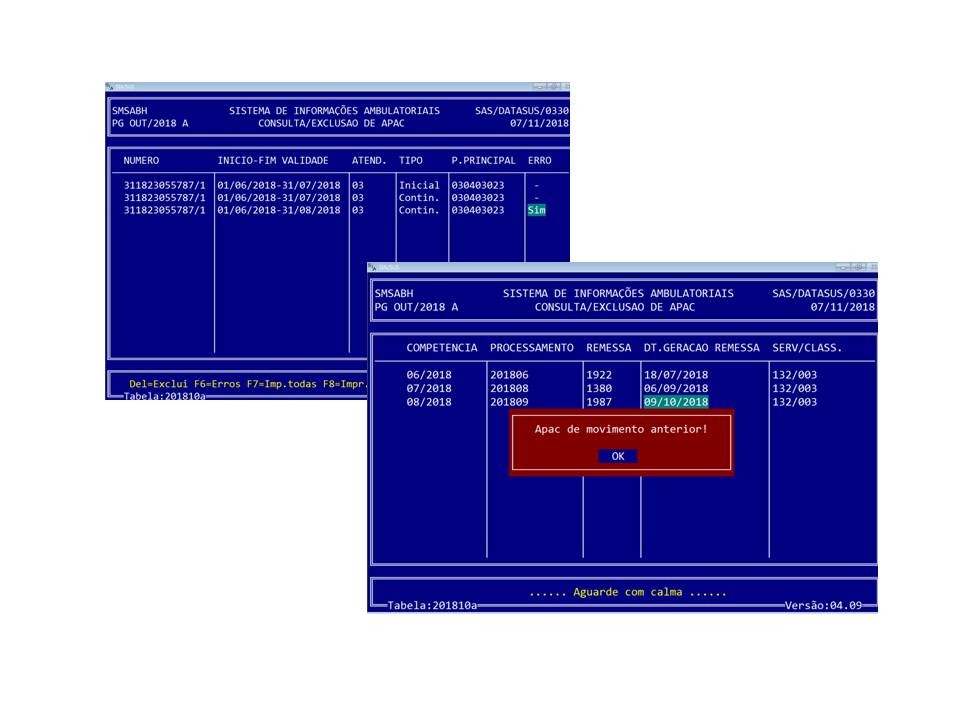Open the front window's title bar system icon
Screen dimensions: 960x720
tap(373, 267)
